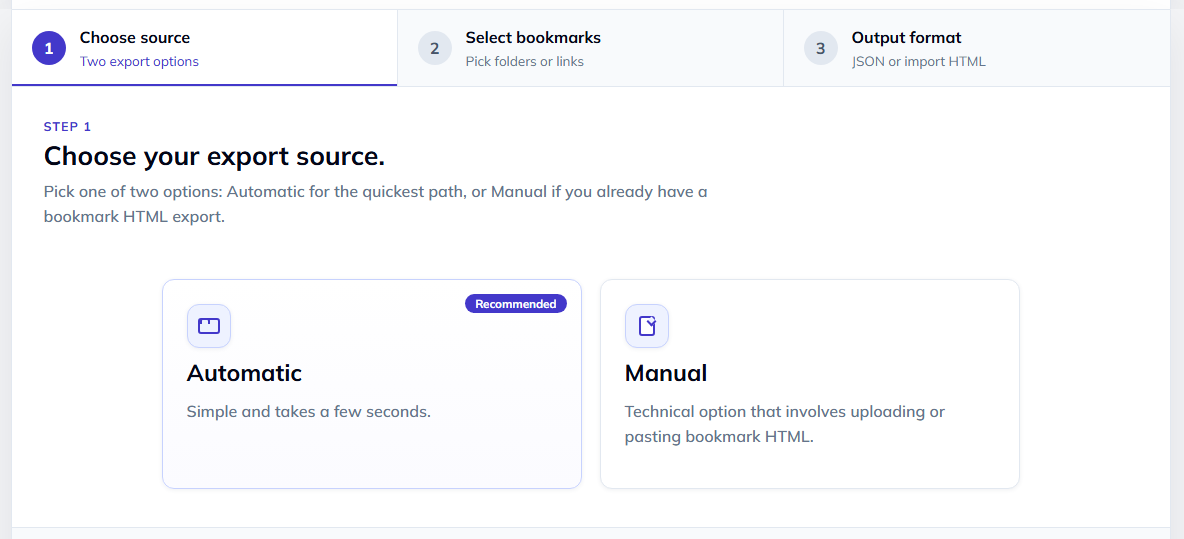Select the Automatic export option card
Viewport: 1184px width, 539px height.
pyautogui.click(x=372, y=384)
